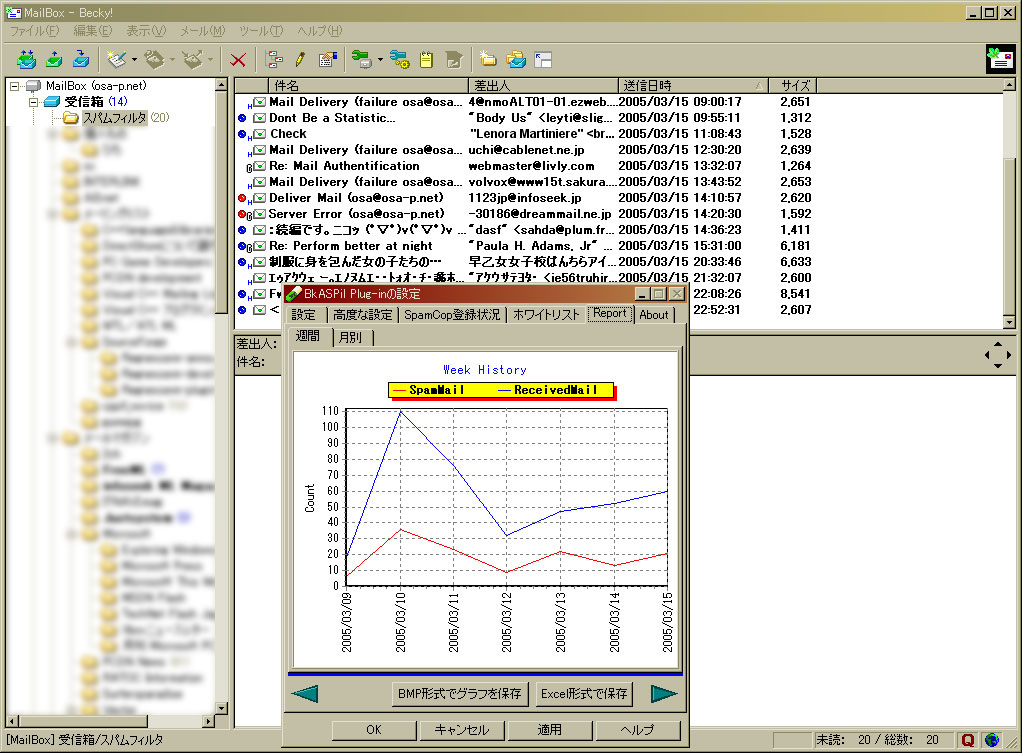Viewport: 1022px width, 753px height.
Task: Delete mail with the red X icon
Action: pyautogui.click(x=238, y=60)
